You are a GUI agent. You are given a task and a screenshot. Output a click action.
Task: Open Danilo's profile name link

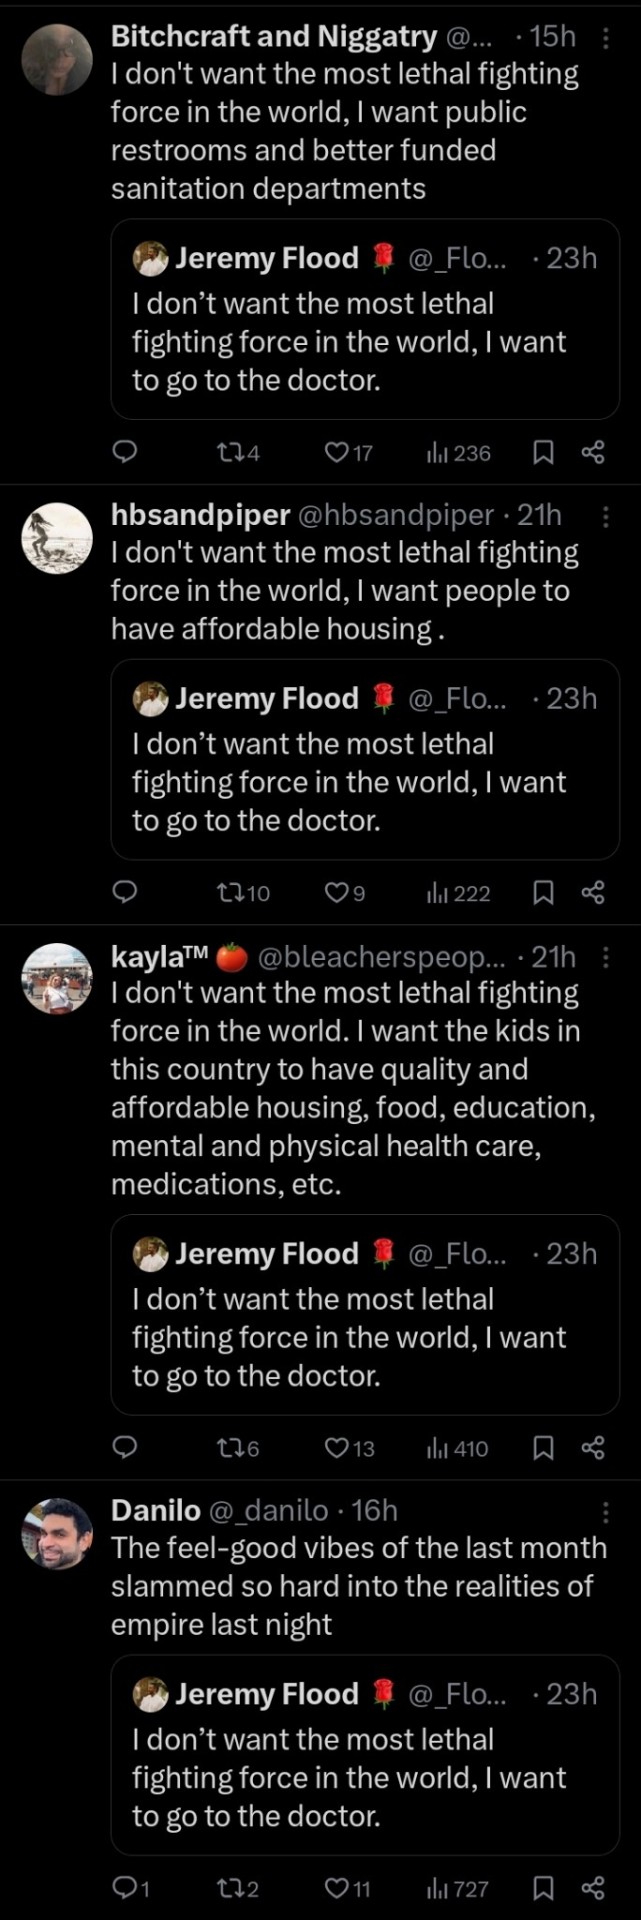[155, 1510]
